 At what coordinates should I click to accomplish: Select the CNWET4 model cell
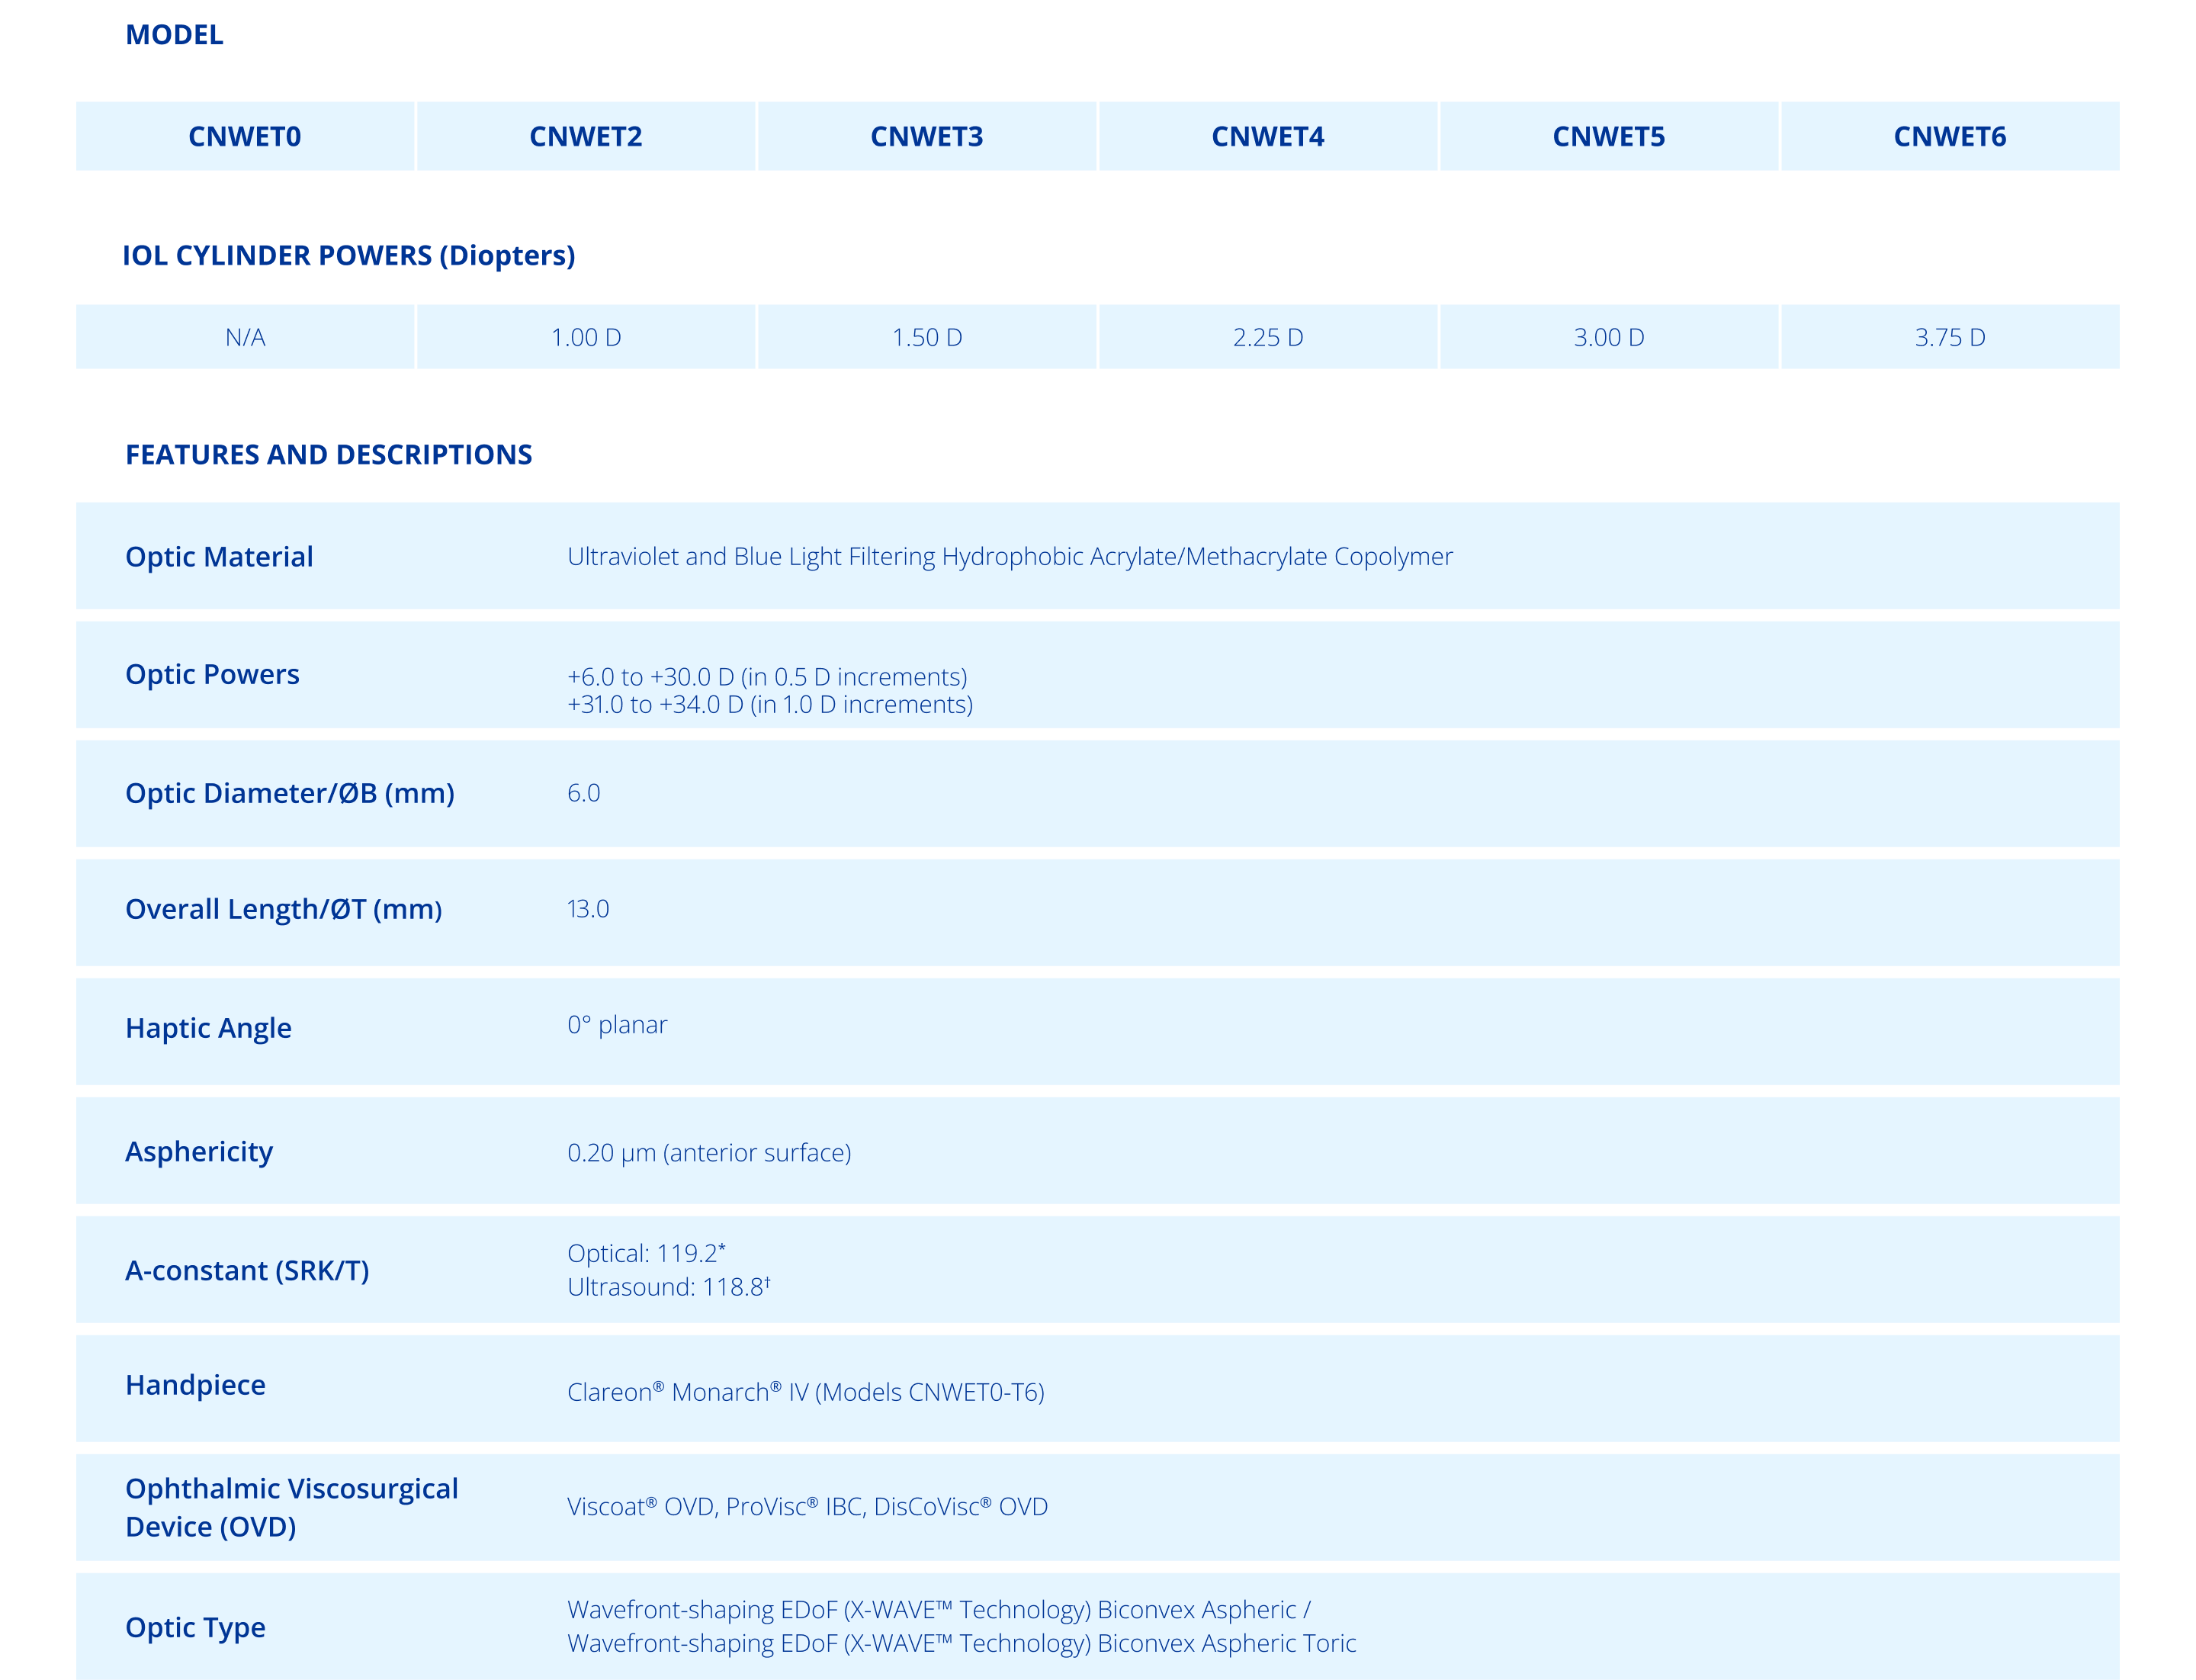point(1268,136)
